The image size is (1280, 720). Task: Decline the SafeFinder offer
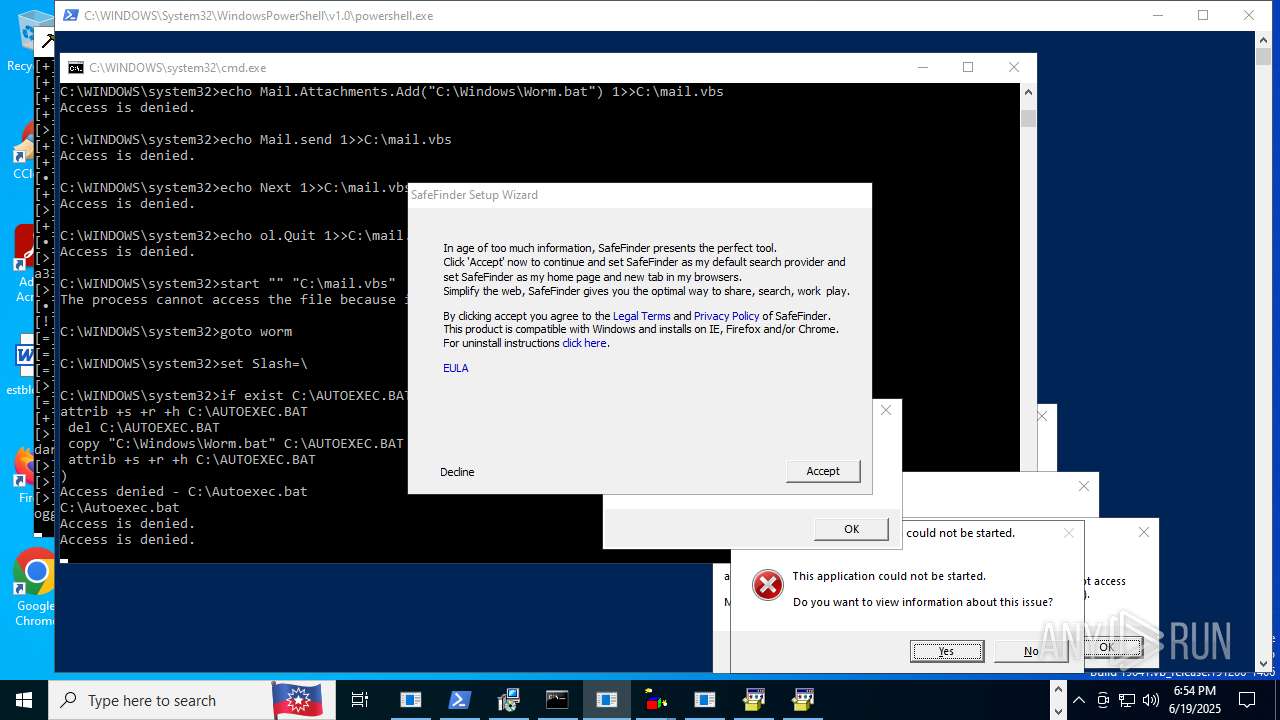(x=457, y=472)
